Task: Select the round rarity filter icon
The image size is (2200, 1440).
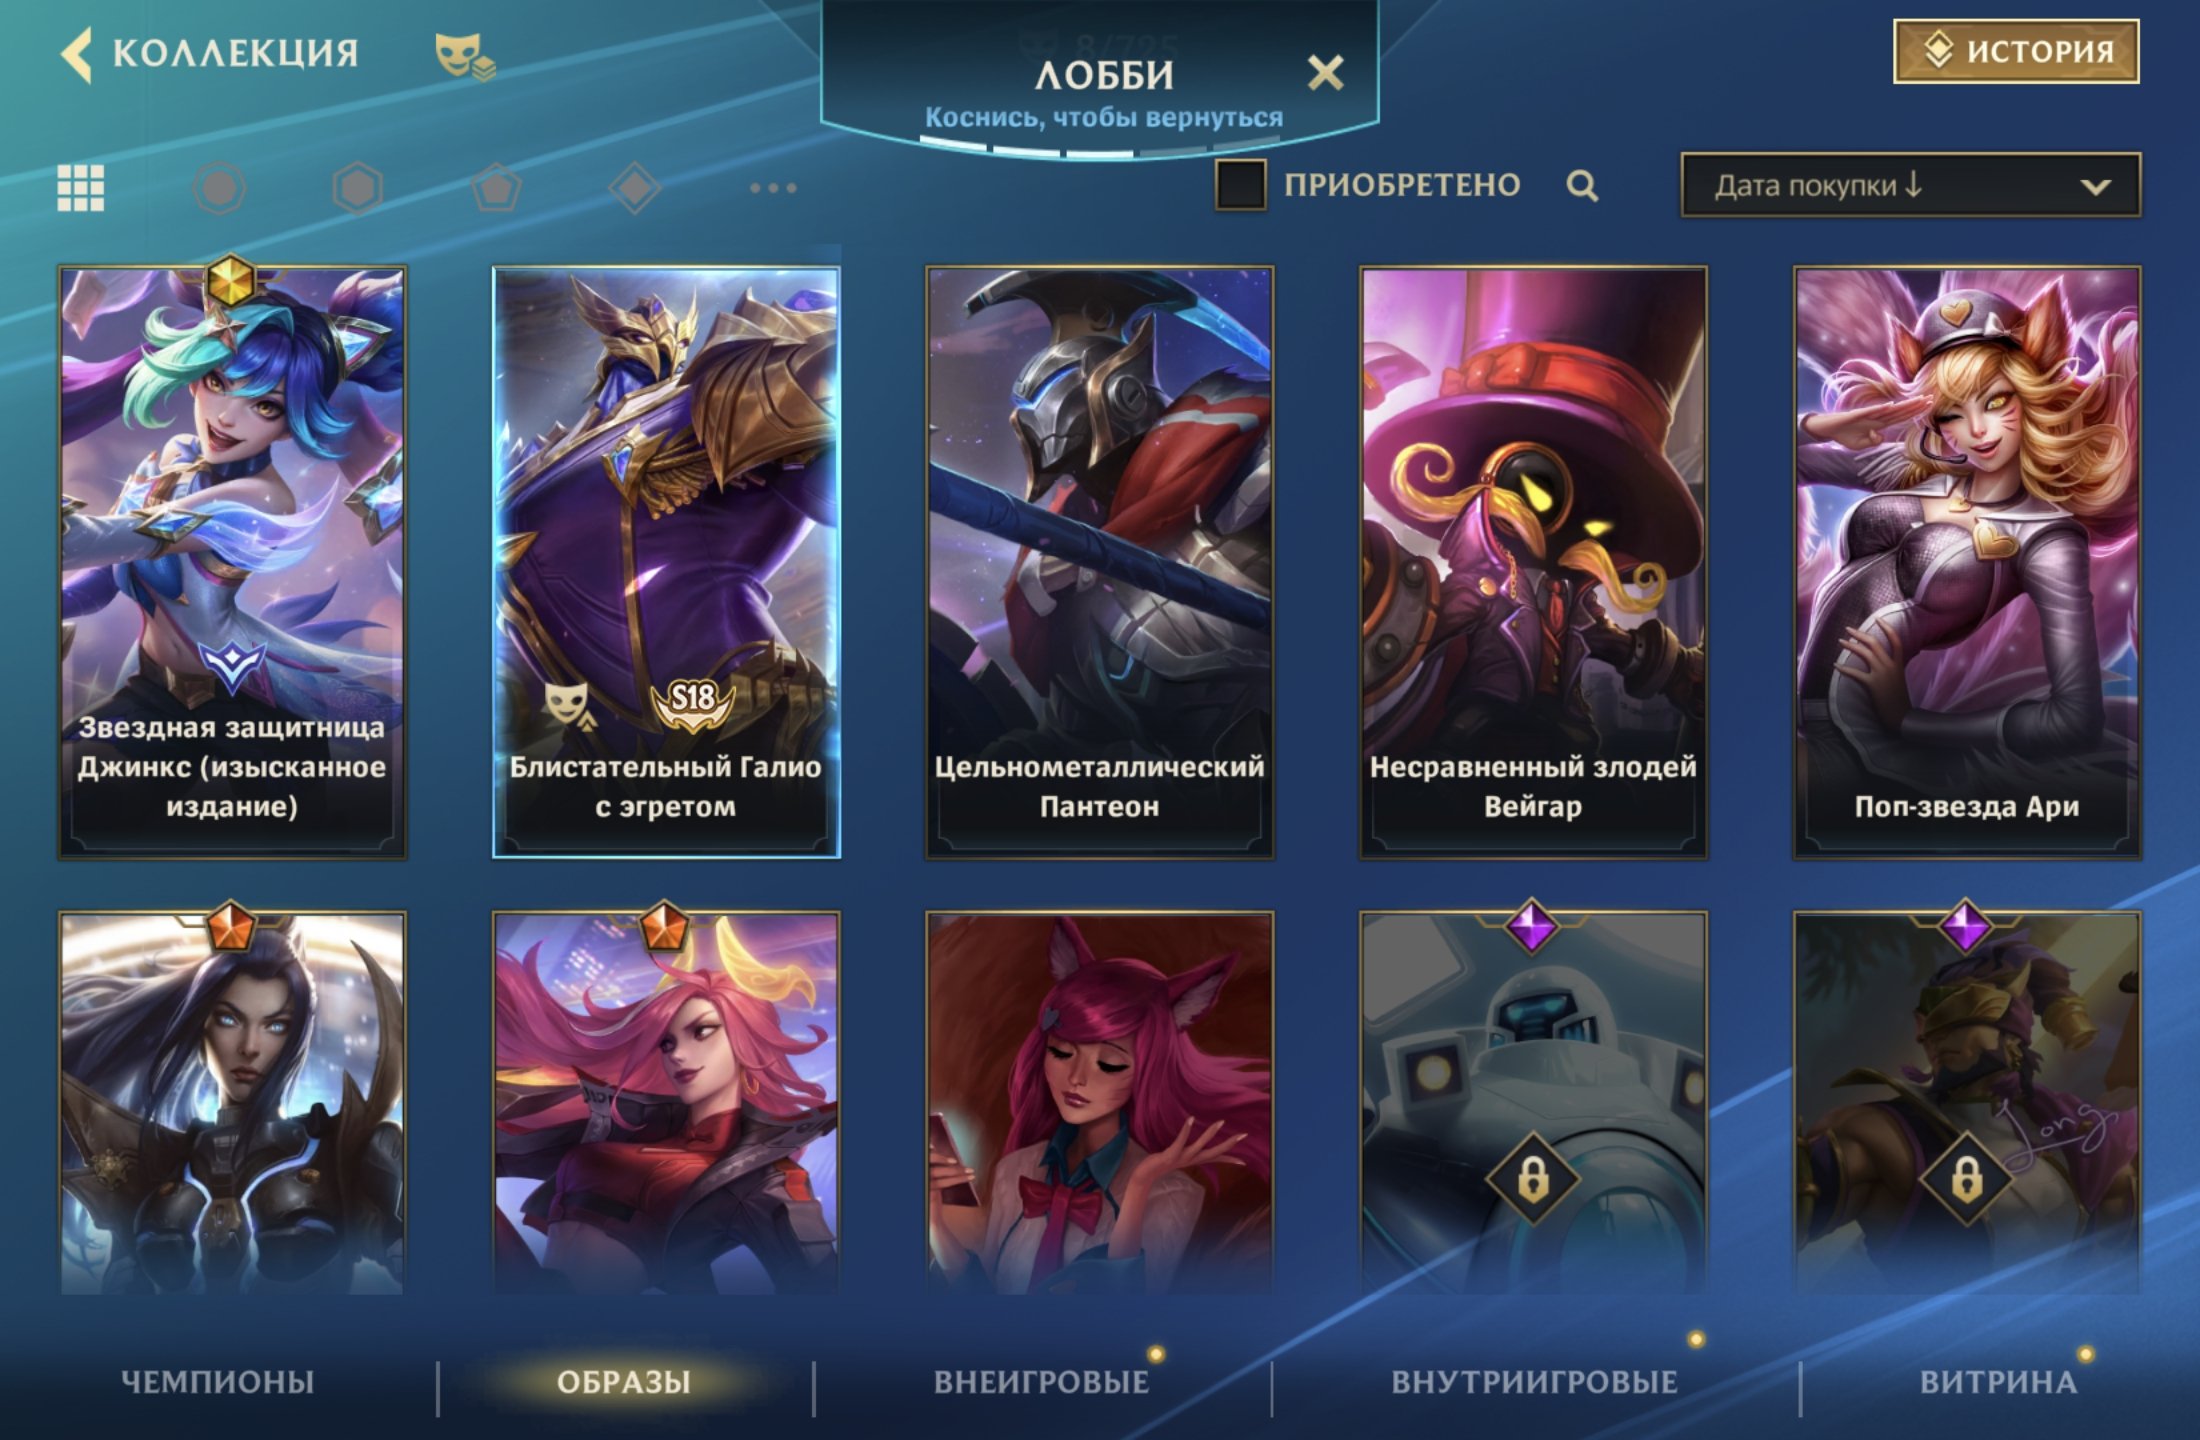Action: (x=219, y=188)
